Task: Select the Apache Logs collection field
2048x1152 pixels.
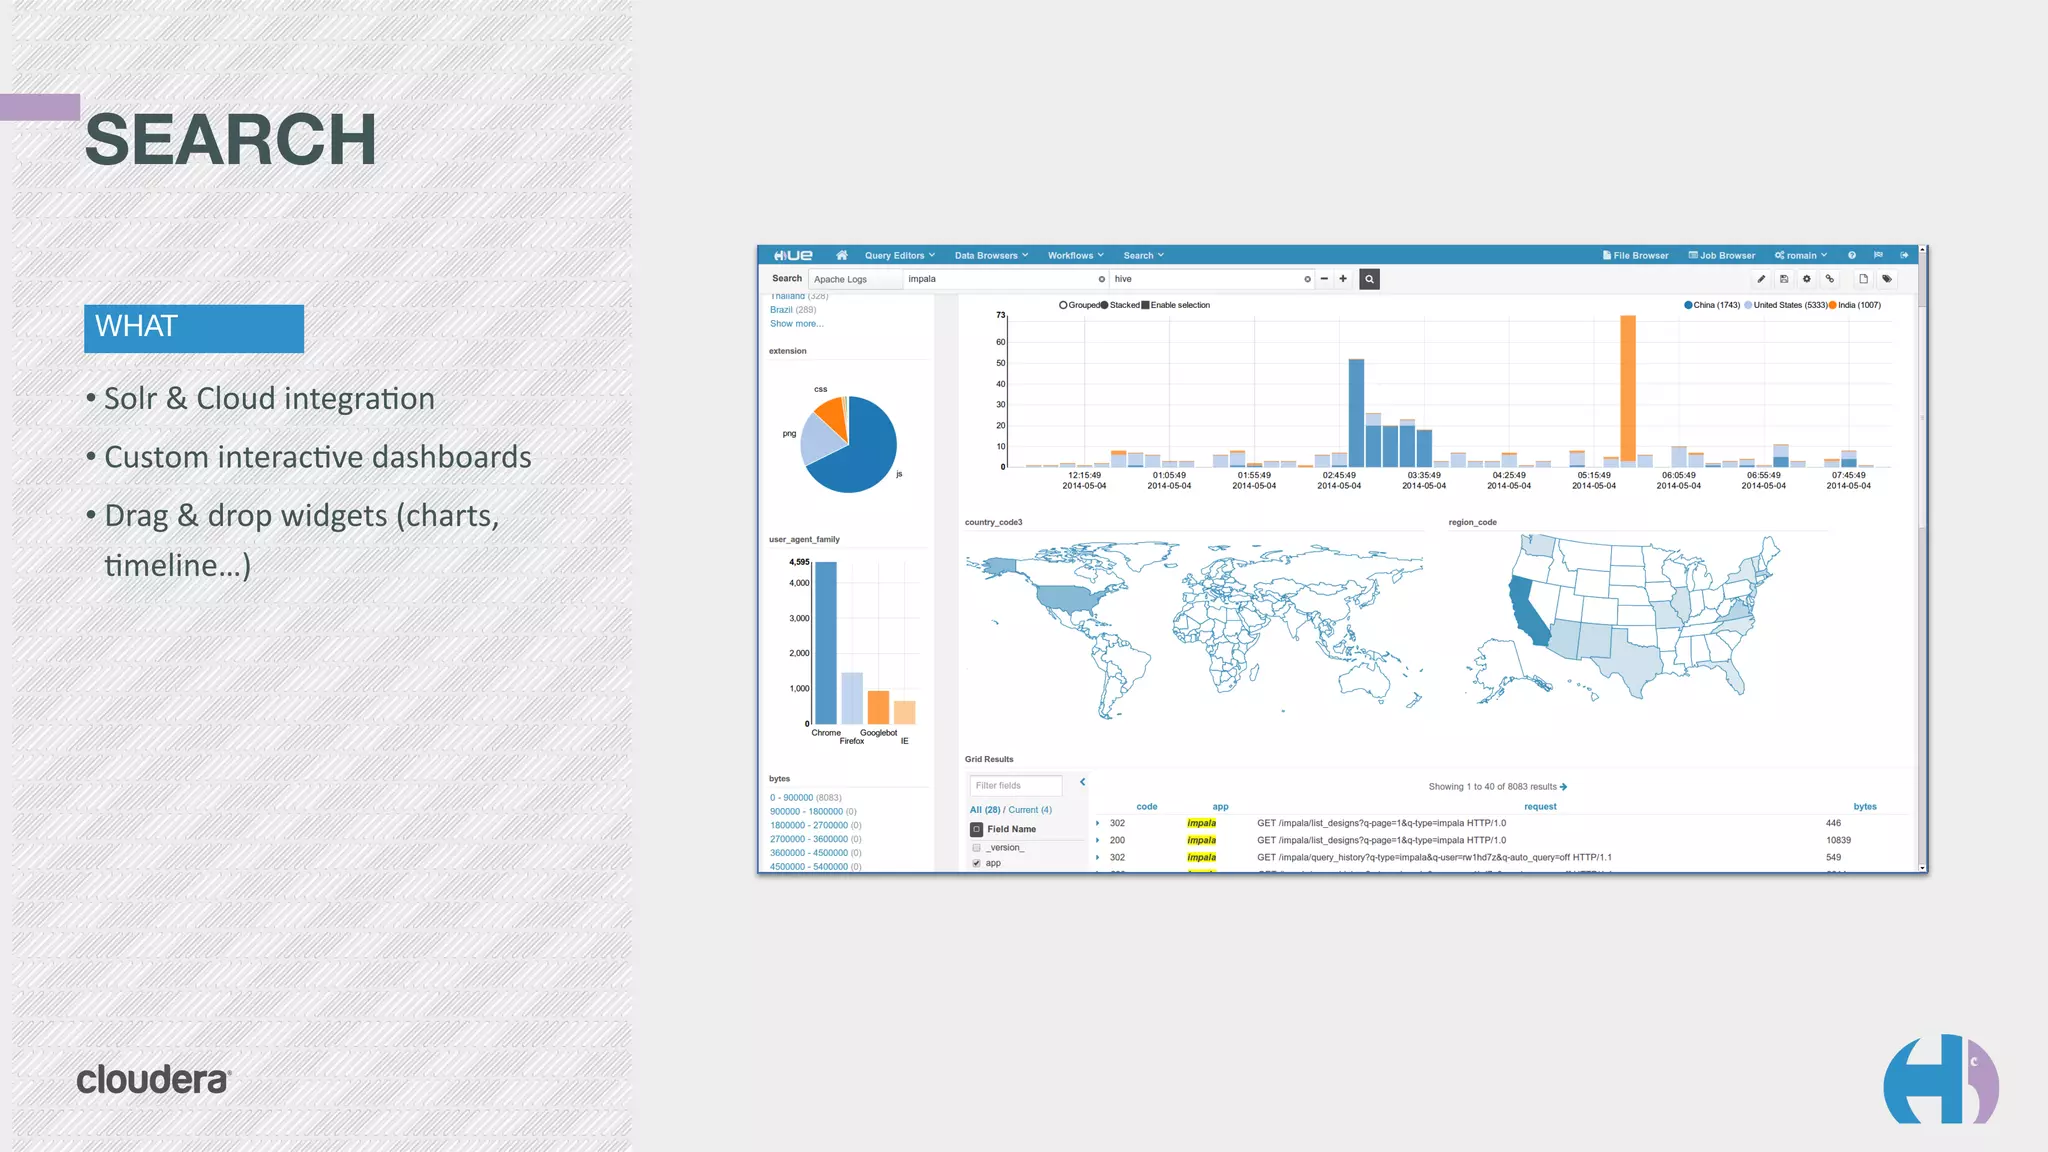Action: (x=854, y=279)
